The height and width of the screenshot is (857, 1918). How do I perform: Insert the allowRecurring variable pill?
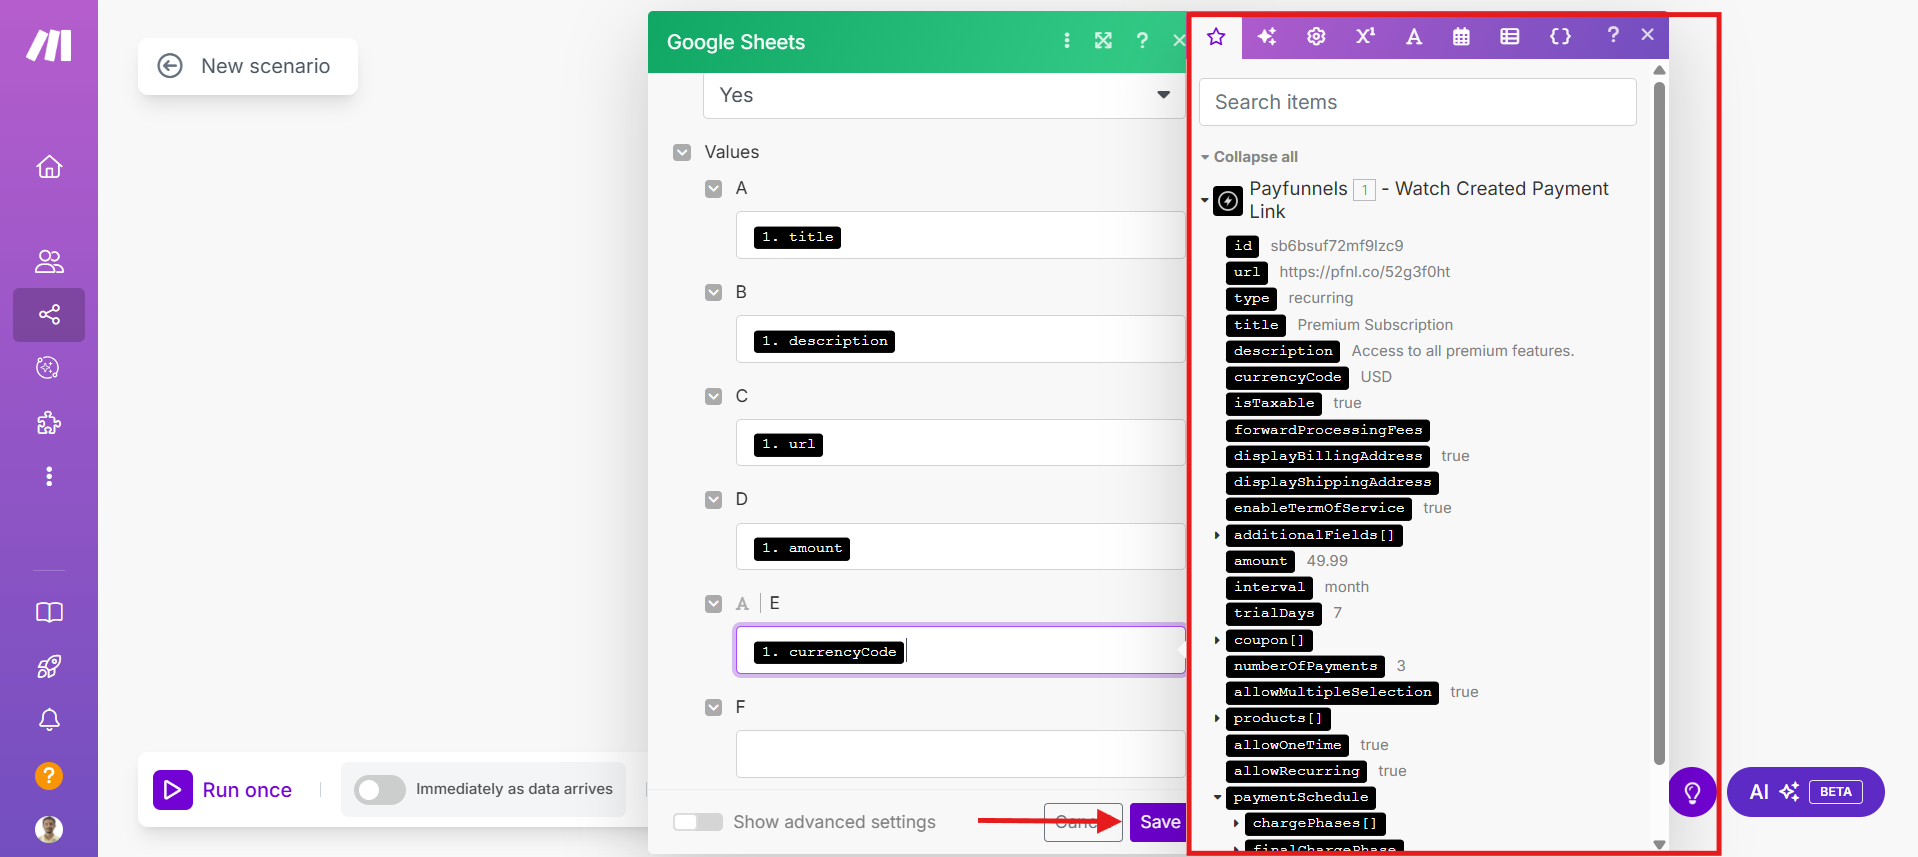(x=1296, y=771)
